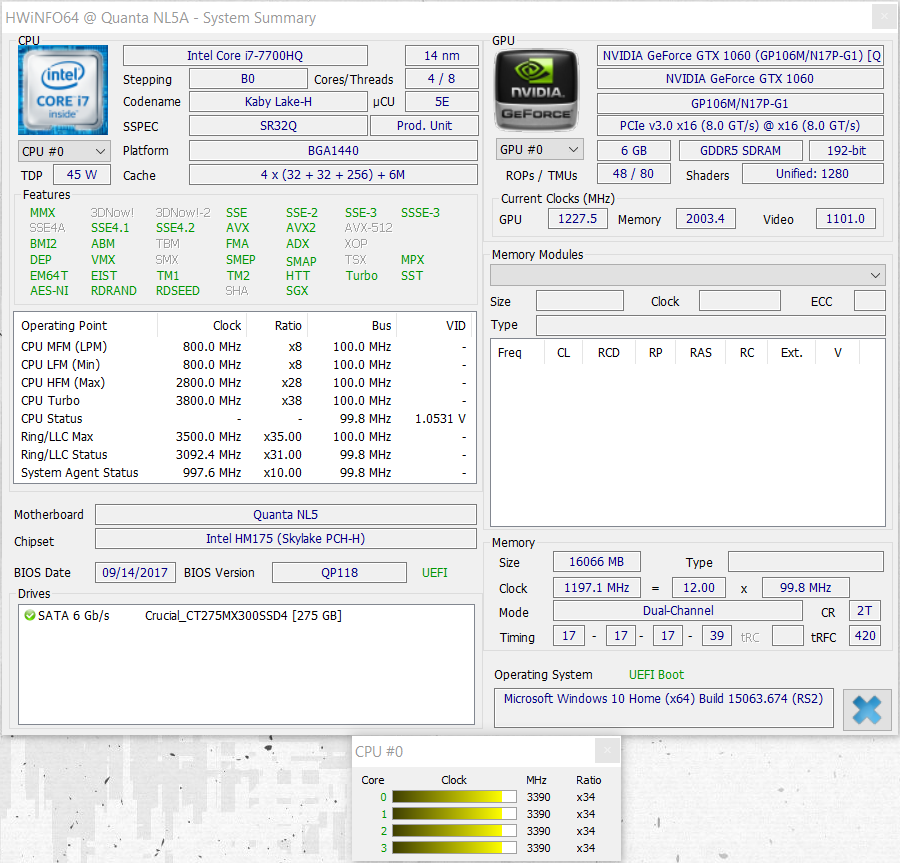Open the CPU #0 selector dropdown
900x863 pixels.
point(64,151)
